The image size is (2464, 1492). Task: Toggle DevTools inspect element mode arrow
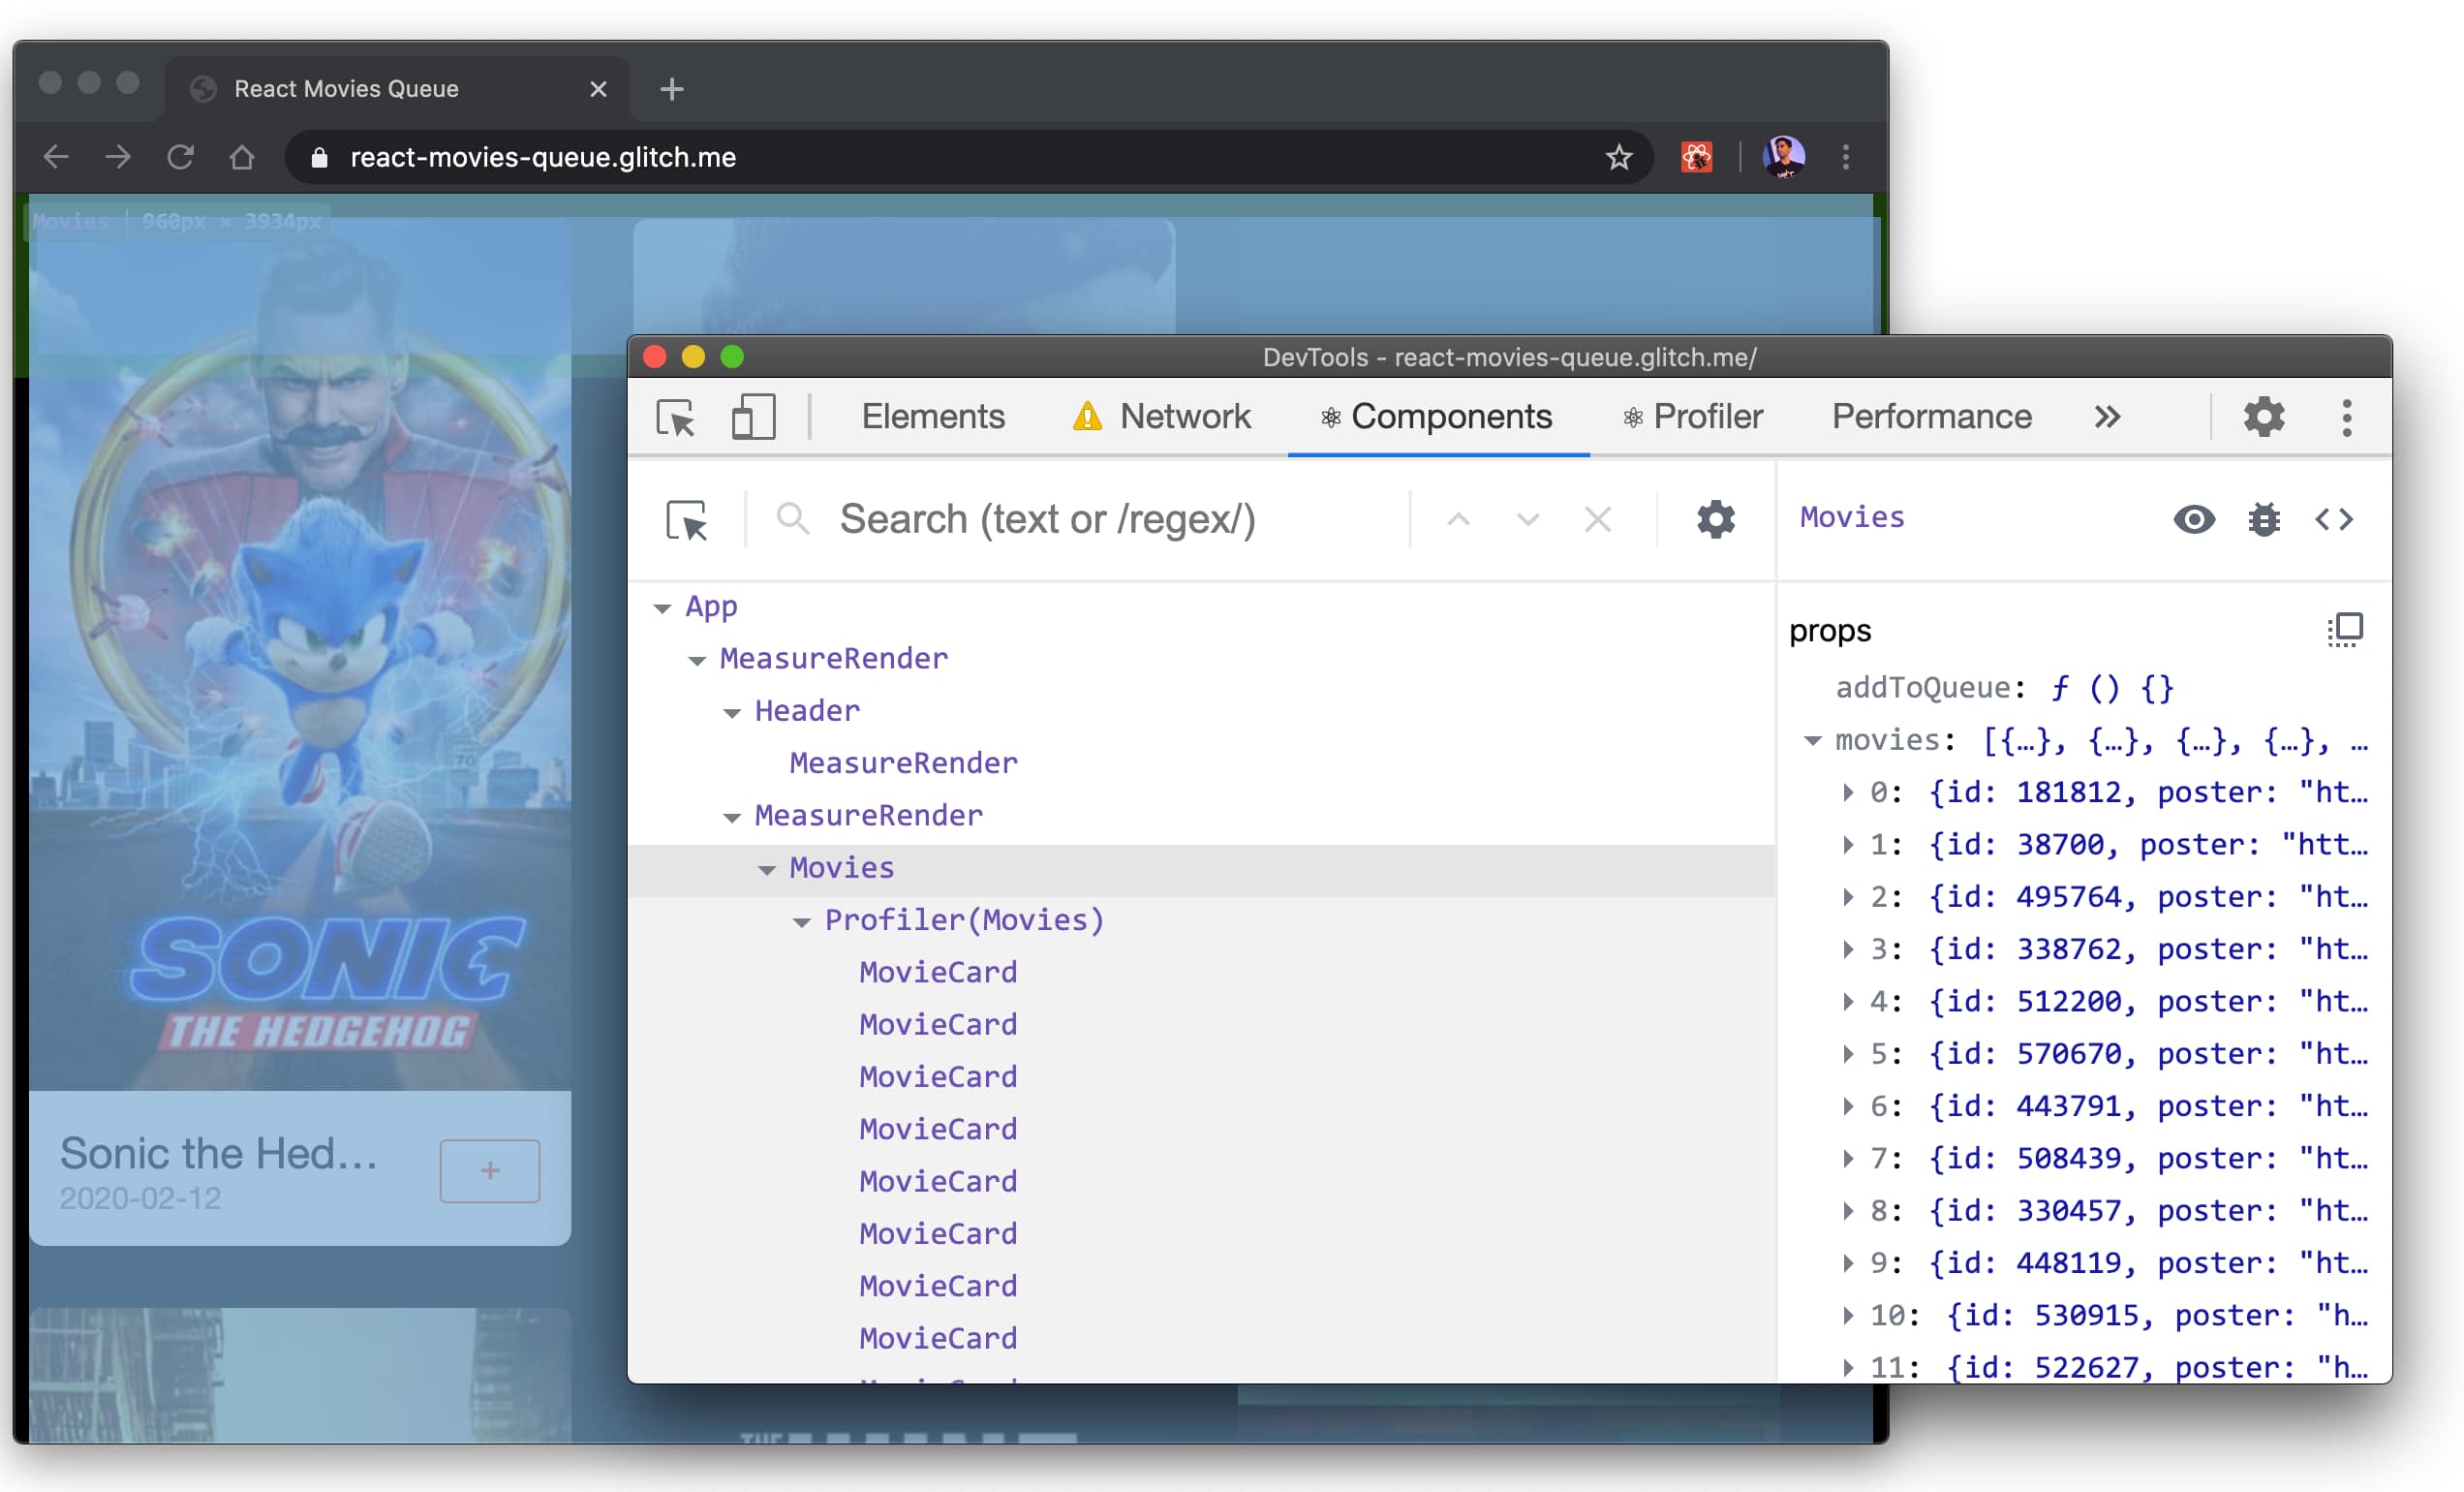(676, 417)
